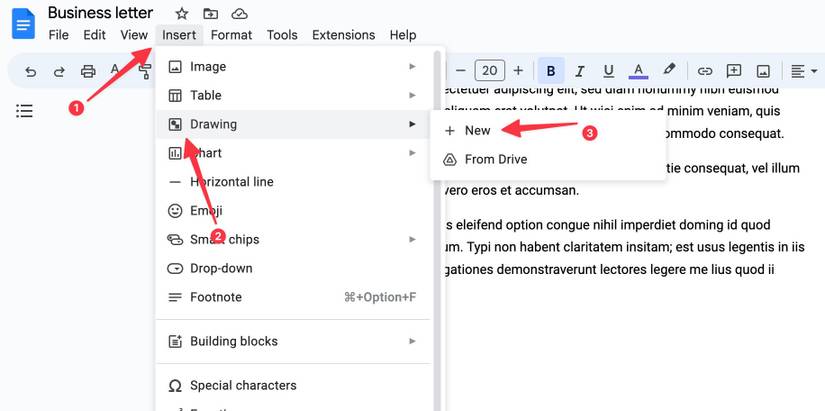Click the Drop-down pill icon
Viewport: 825px width, 411px height.
tap(175, 268)
